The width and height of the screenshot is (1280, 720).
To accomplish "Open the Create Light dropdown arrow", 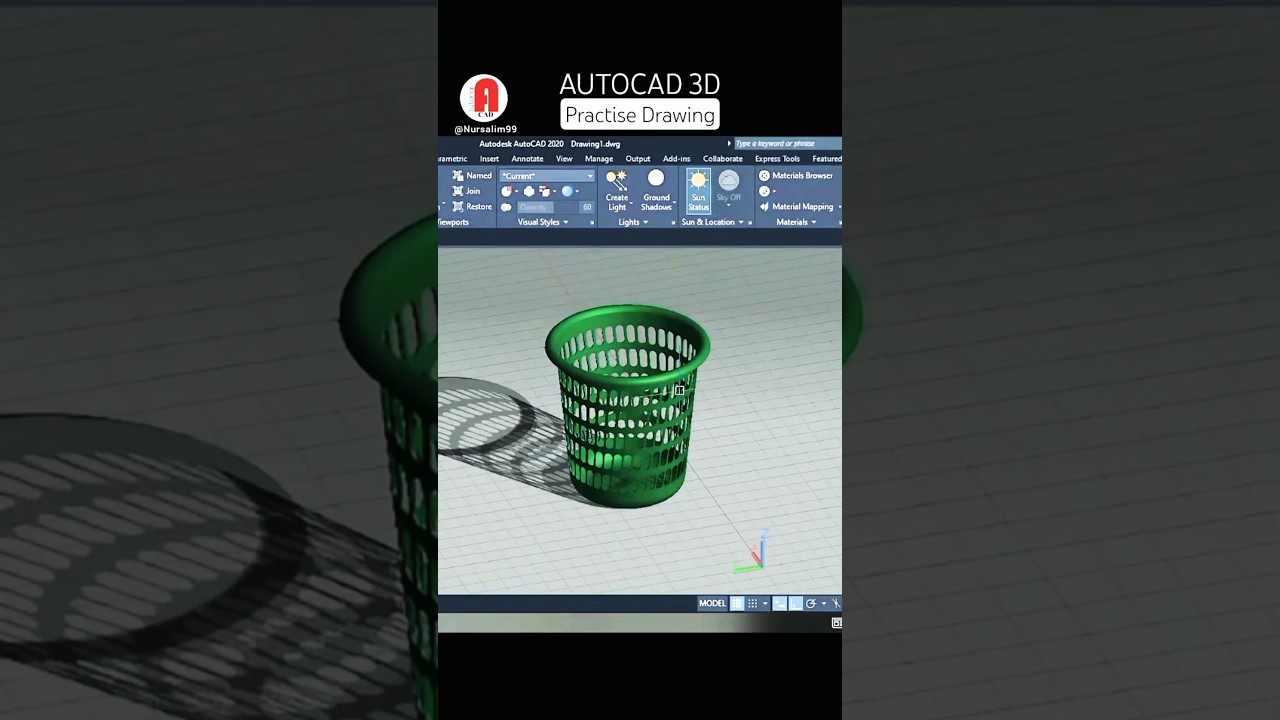I will [x=632, y=203].
